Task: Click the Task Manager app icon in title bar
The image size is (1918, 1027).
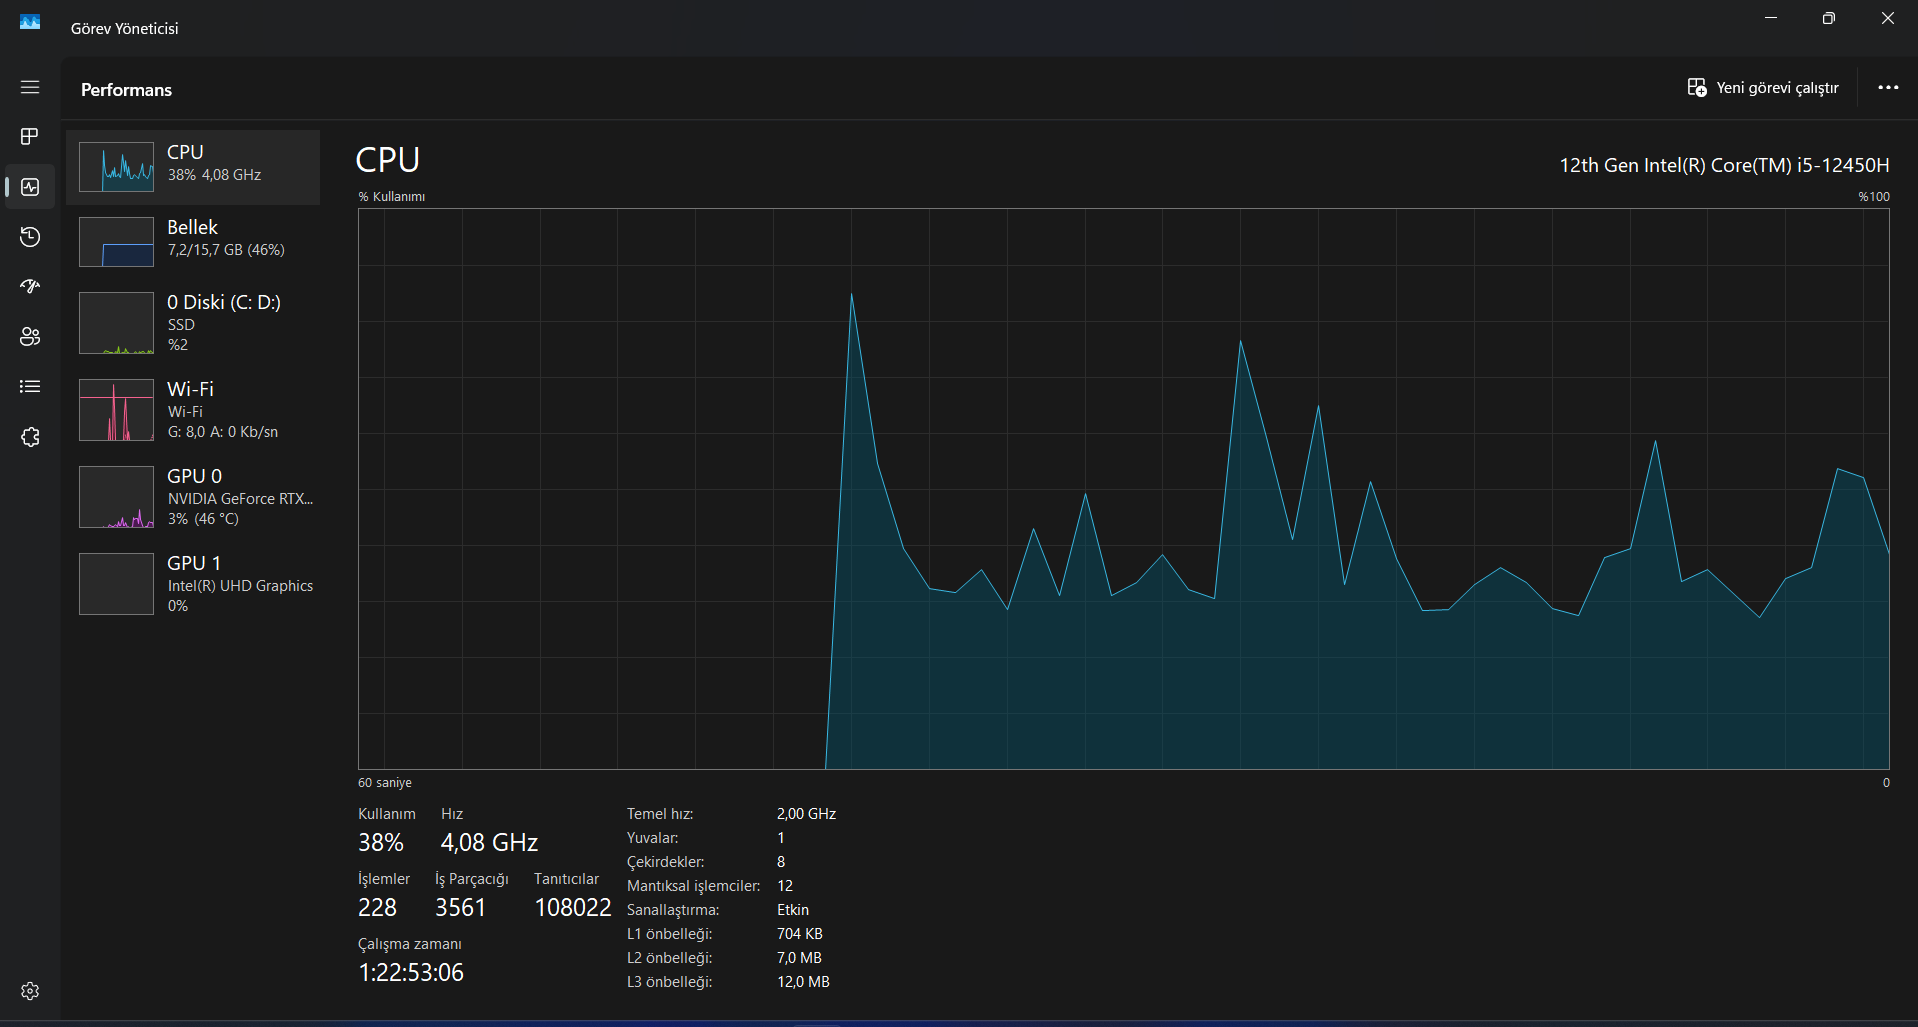Action: pyautogui.click(x=30, y=22)
